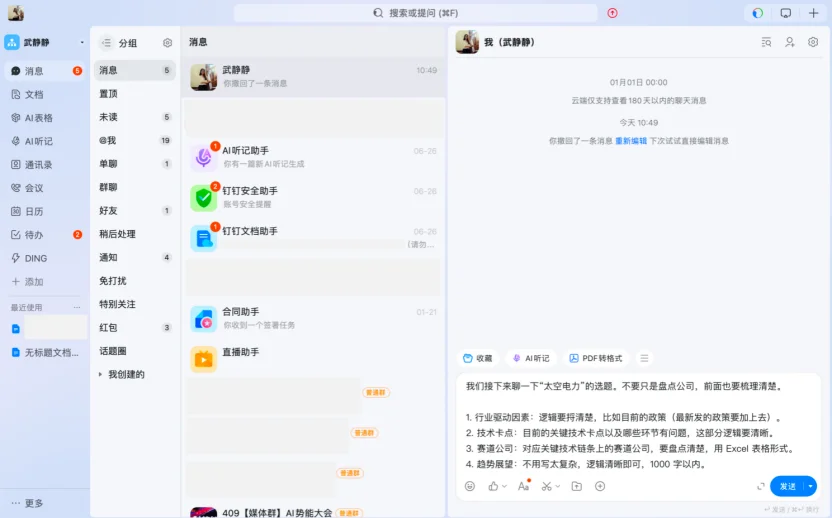Select the 未读 group

click(x=135, y=117)
